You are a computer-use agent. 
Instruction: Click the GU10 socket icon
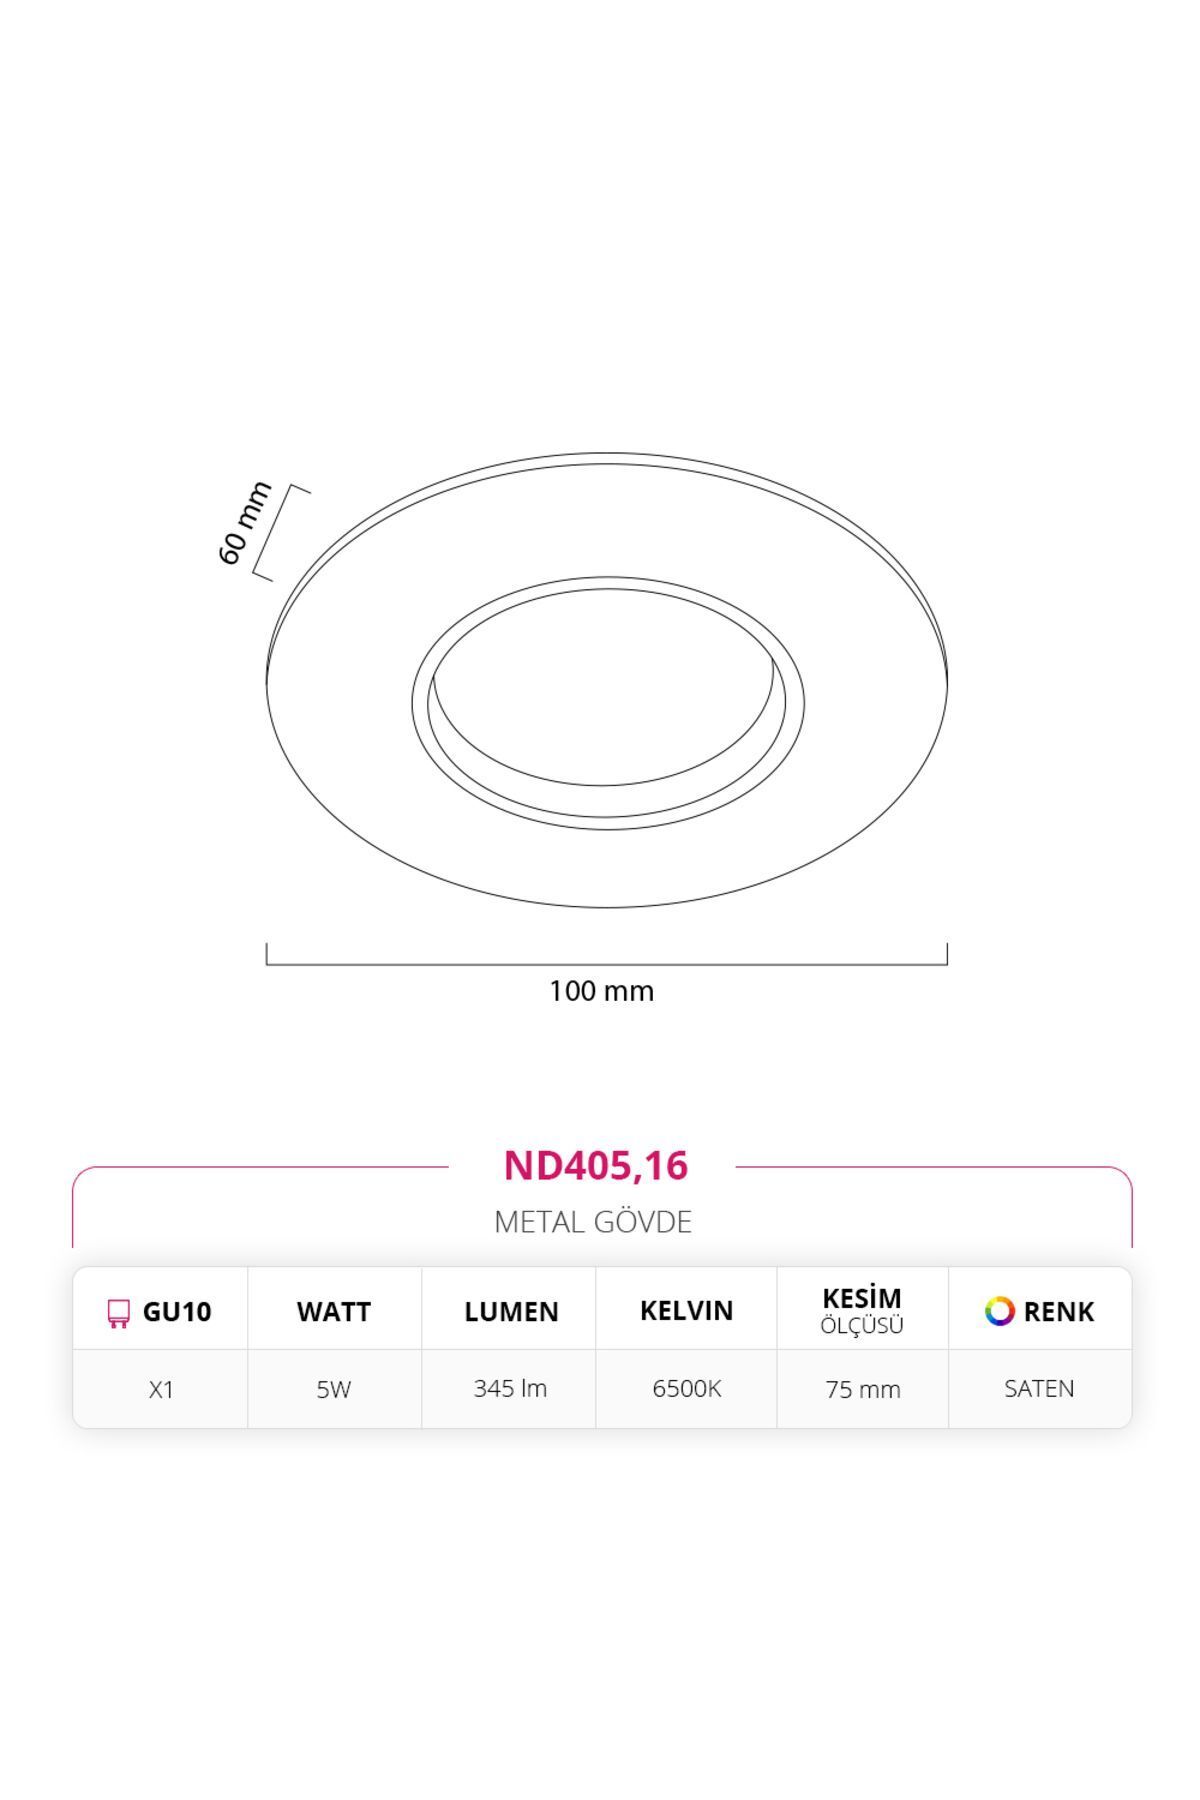pos(118,1313)
